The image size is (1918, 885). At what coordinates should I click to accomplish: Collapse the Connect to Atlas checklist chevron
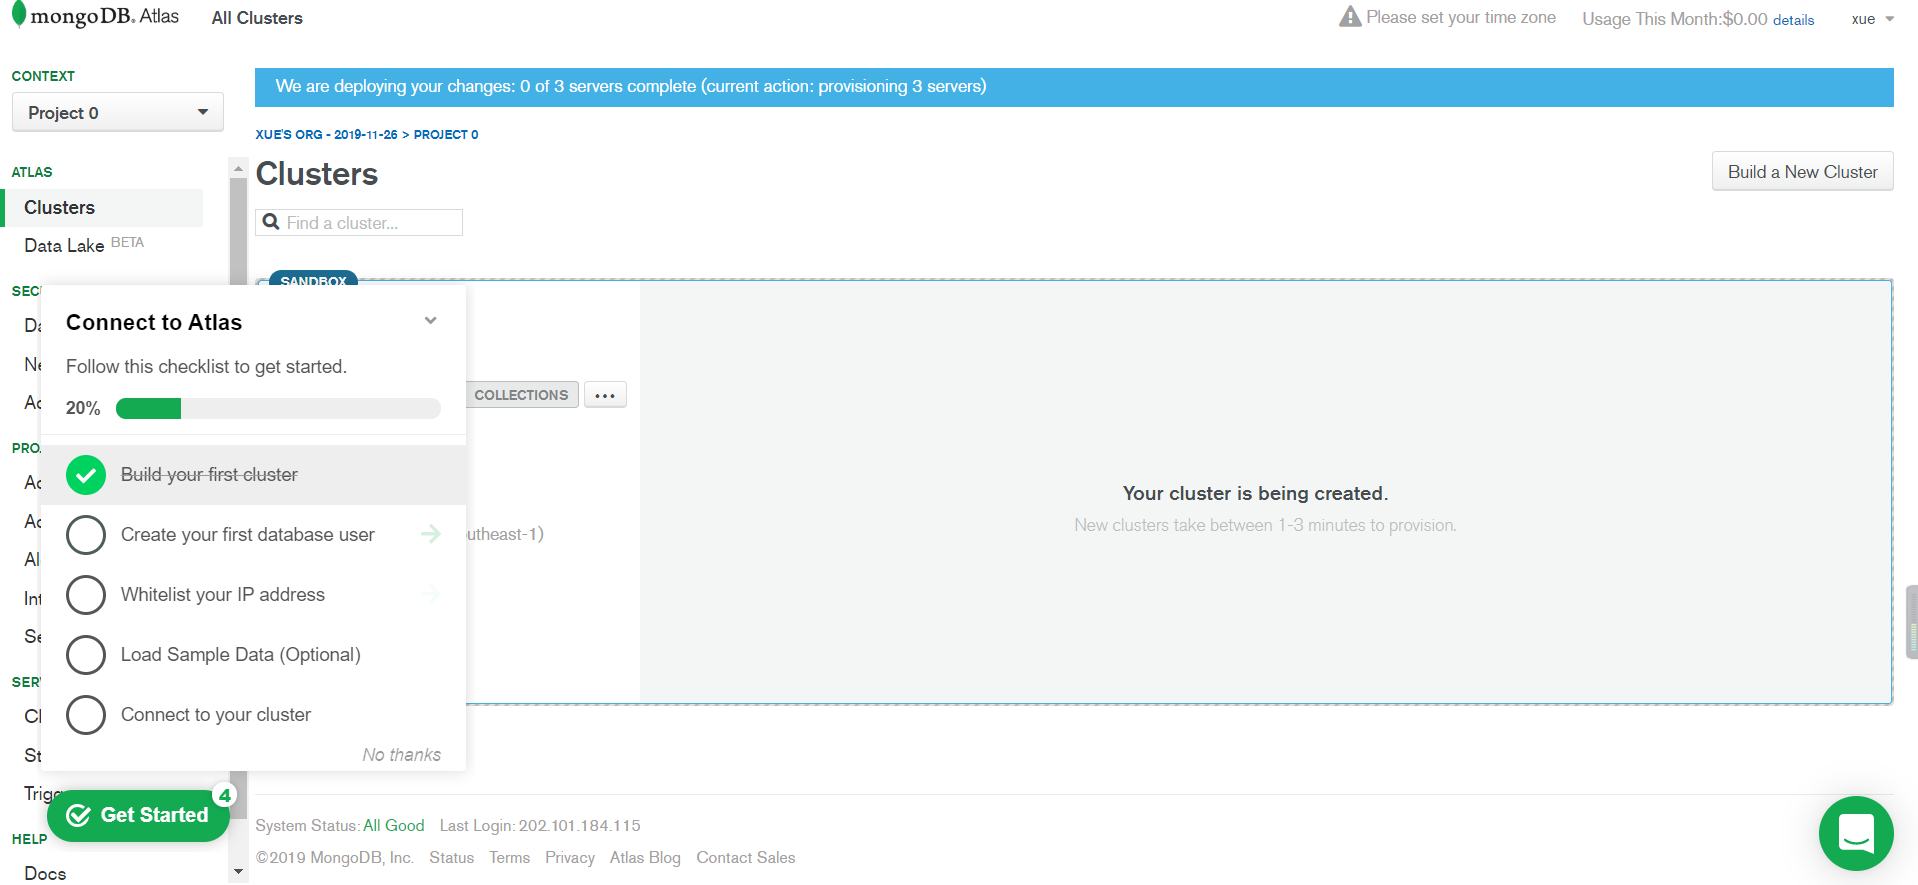[431, 321]
